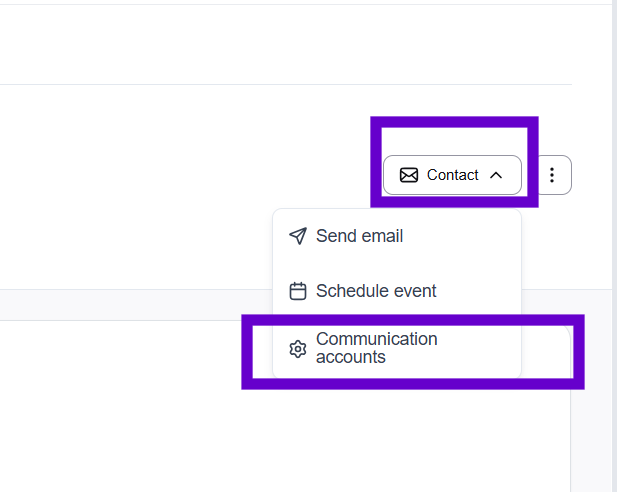The height and width of the screenshot is (492, 617).
Task: Click the upward caret next to Contact
Action: (496, 175)
